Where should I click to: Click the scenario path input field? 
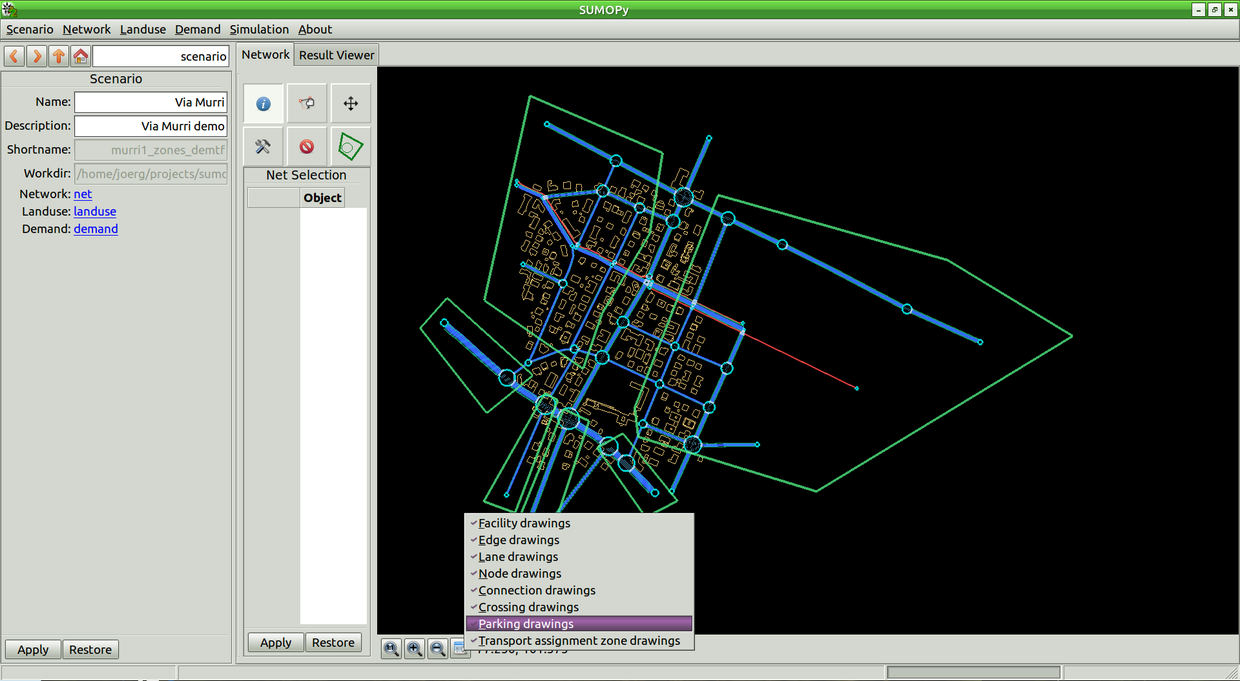point(161,57)
